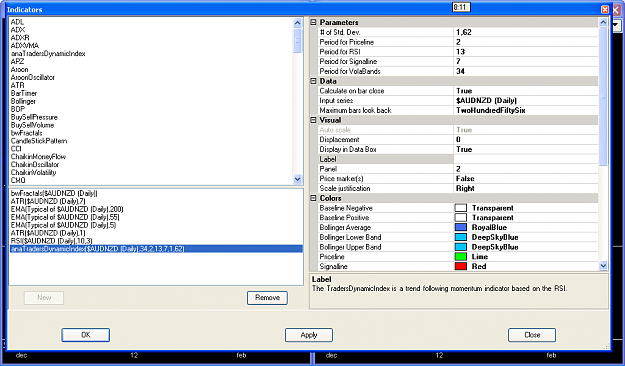Select CMO in indicator list

18,181
